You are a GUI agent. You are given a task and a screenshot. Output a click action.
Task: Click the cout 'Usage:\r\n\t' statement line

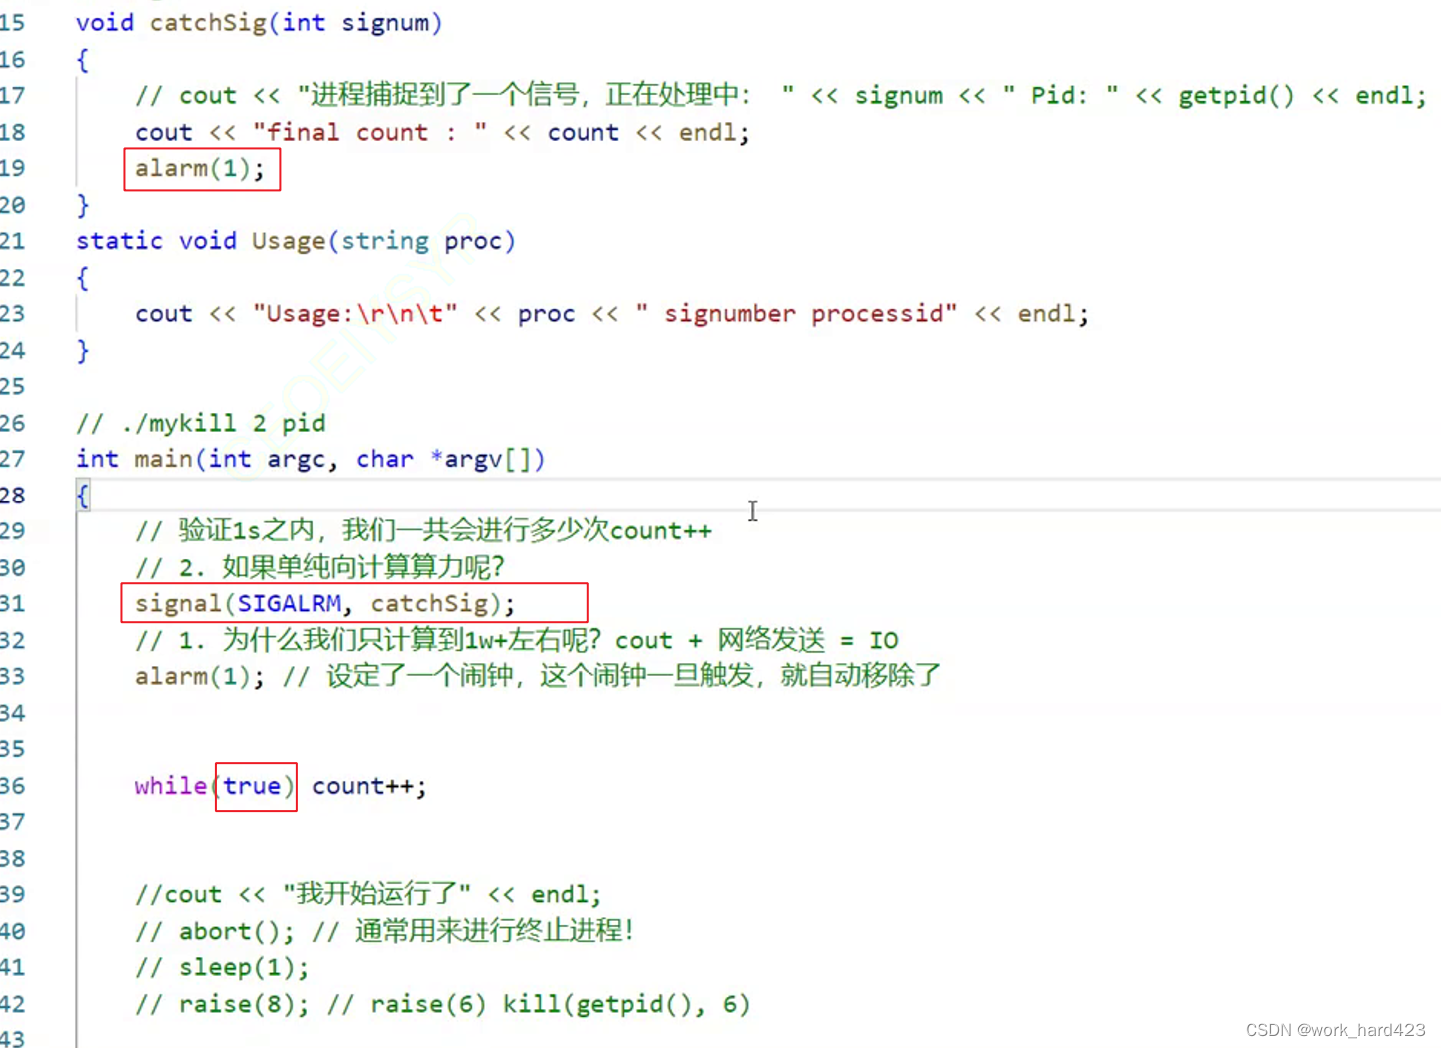click(x=612, y=314)
